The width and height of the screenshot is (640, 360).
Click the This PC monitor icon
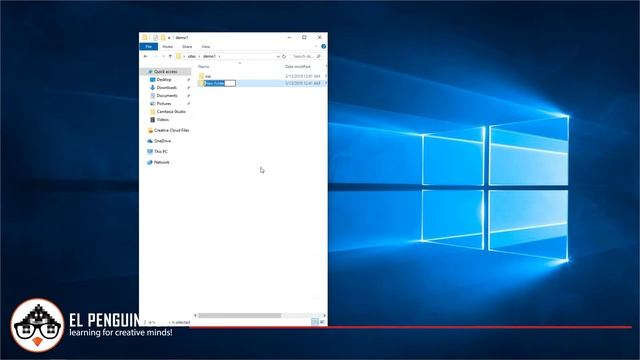pyautogui.click(x=150, y=151)
